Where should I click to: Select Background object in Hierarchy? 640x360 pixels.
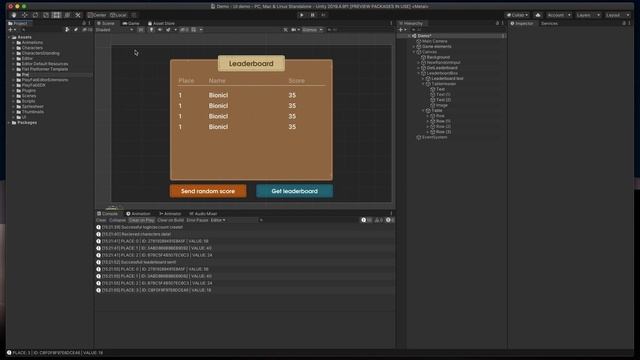click(x=438, y=57)
